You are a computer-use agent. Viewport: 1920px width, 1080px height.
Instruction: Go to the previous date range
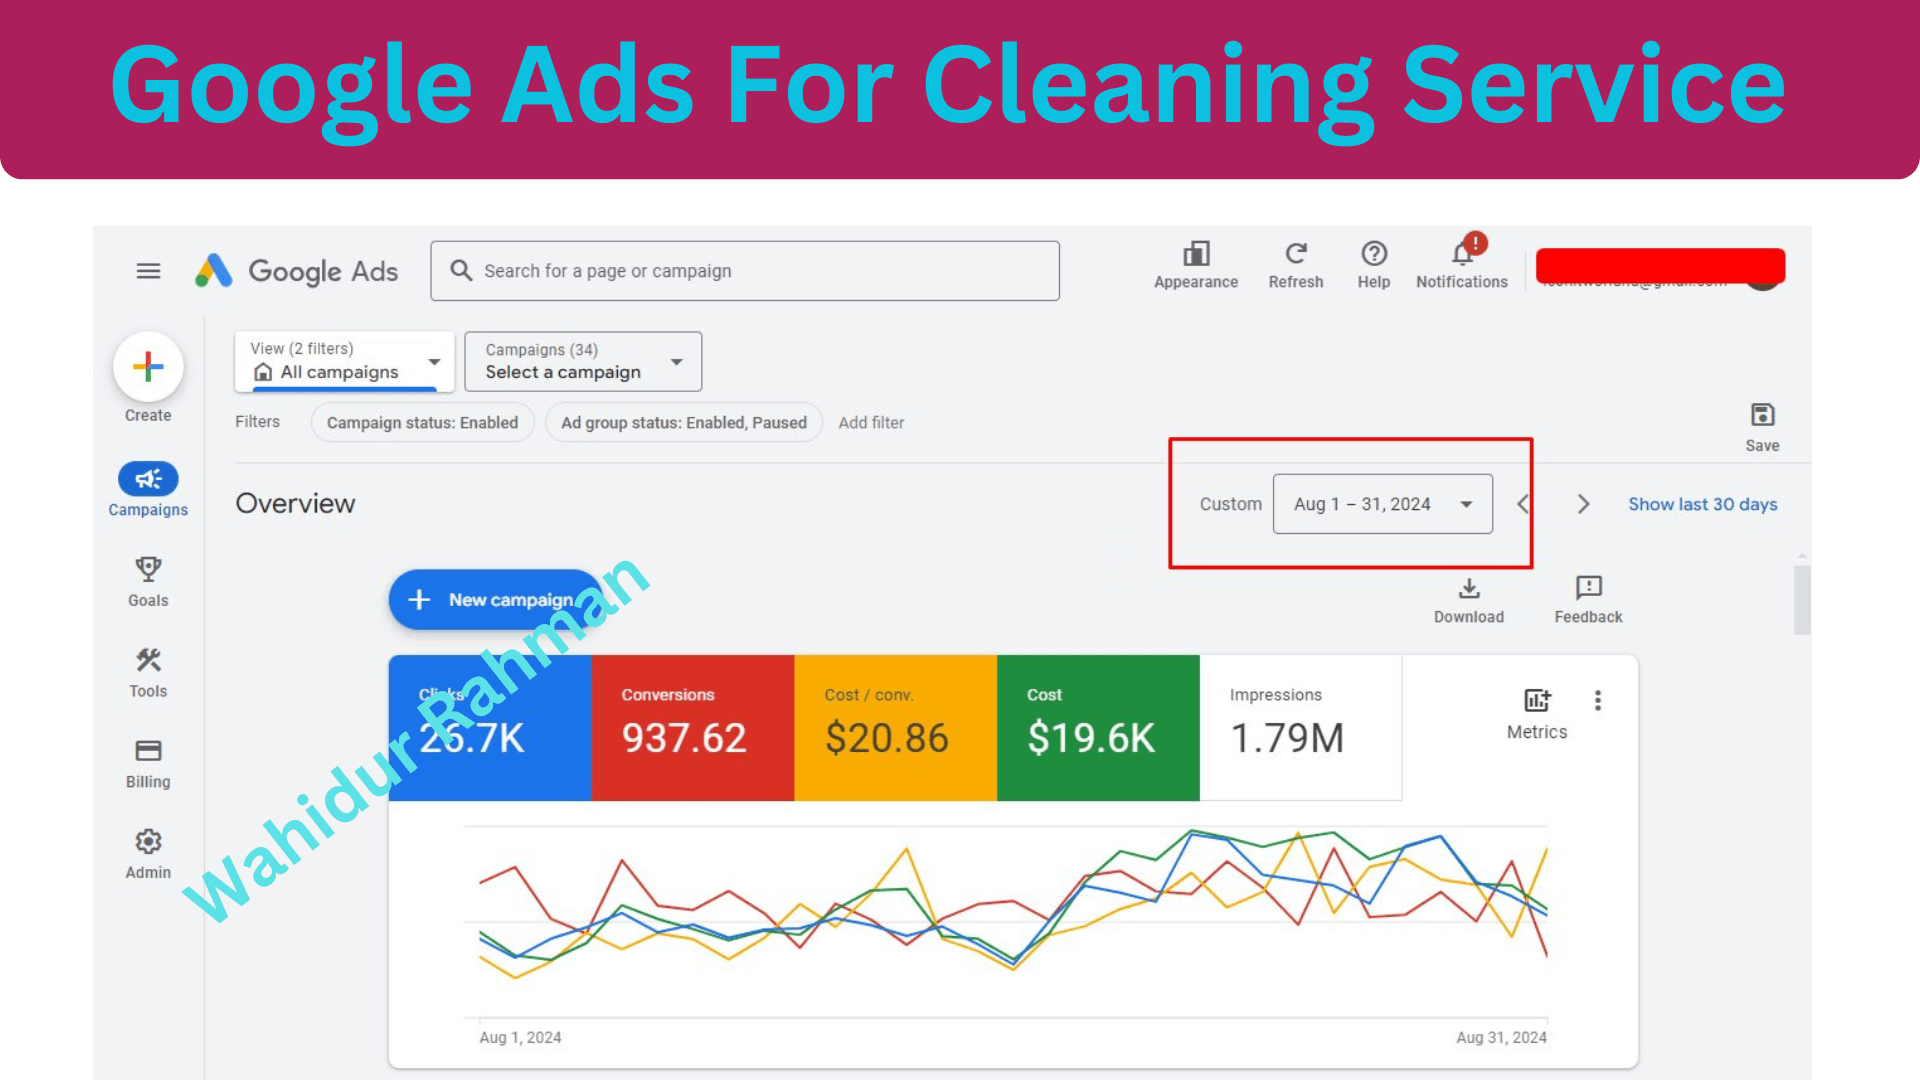(1524, 504)
